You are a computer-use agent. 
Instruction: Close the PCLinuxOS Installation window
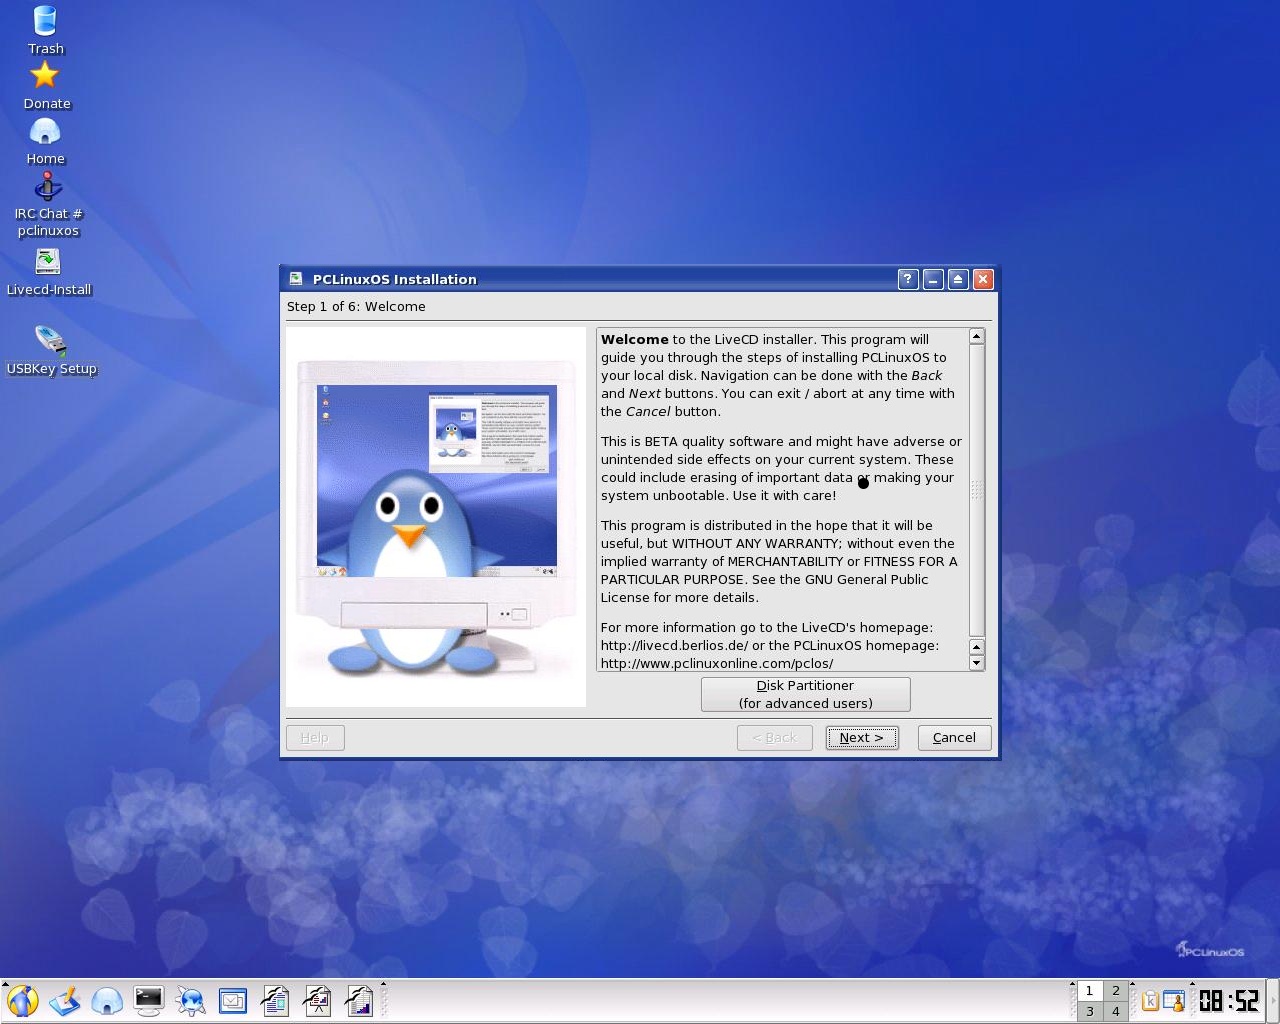(983, 279)
